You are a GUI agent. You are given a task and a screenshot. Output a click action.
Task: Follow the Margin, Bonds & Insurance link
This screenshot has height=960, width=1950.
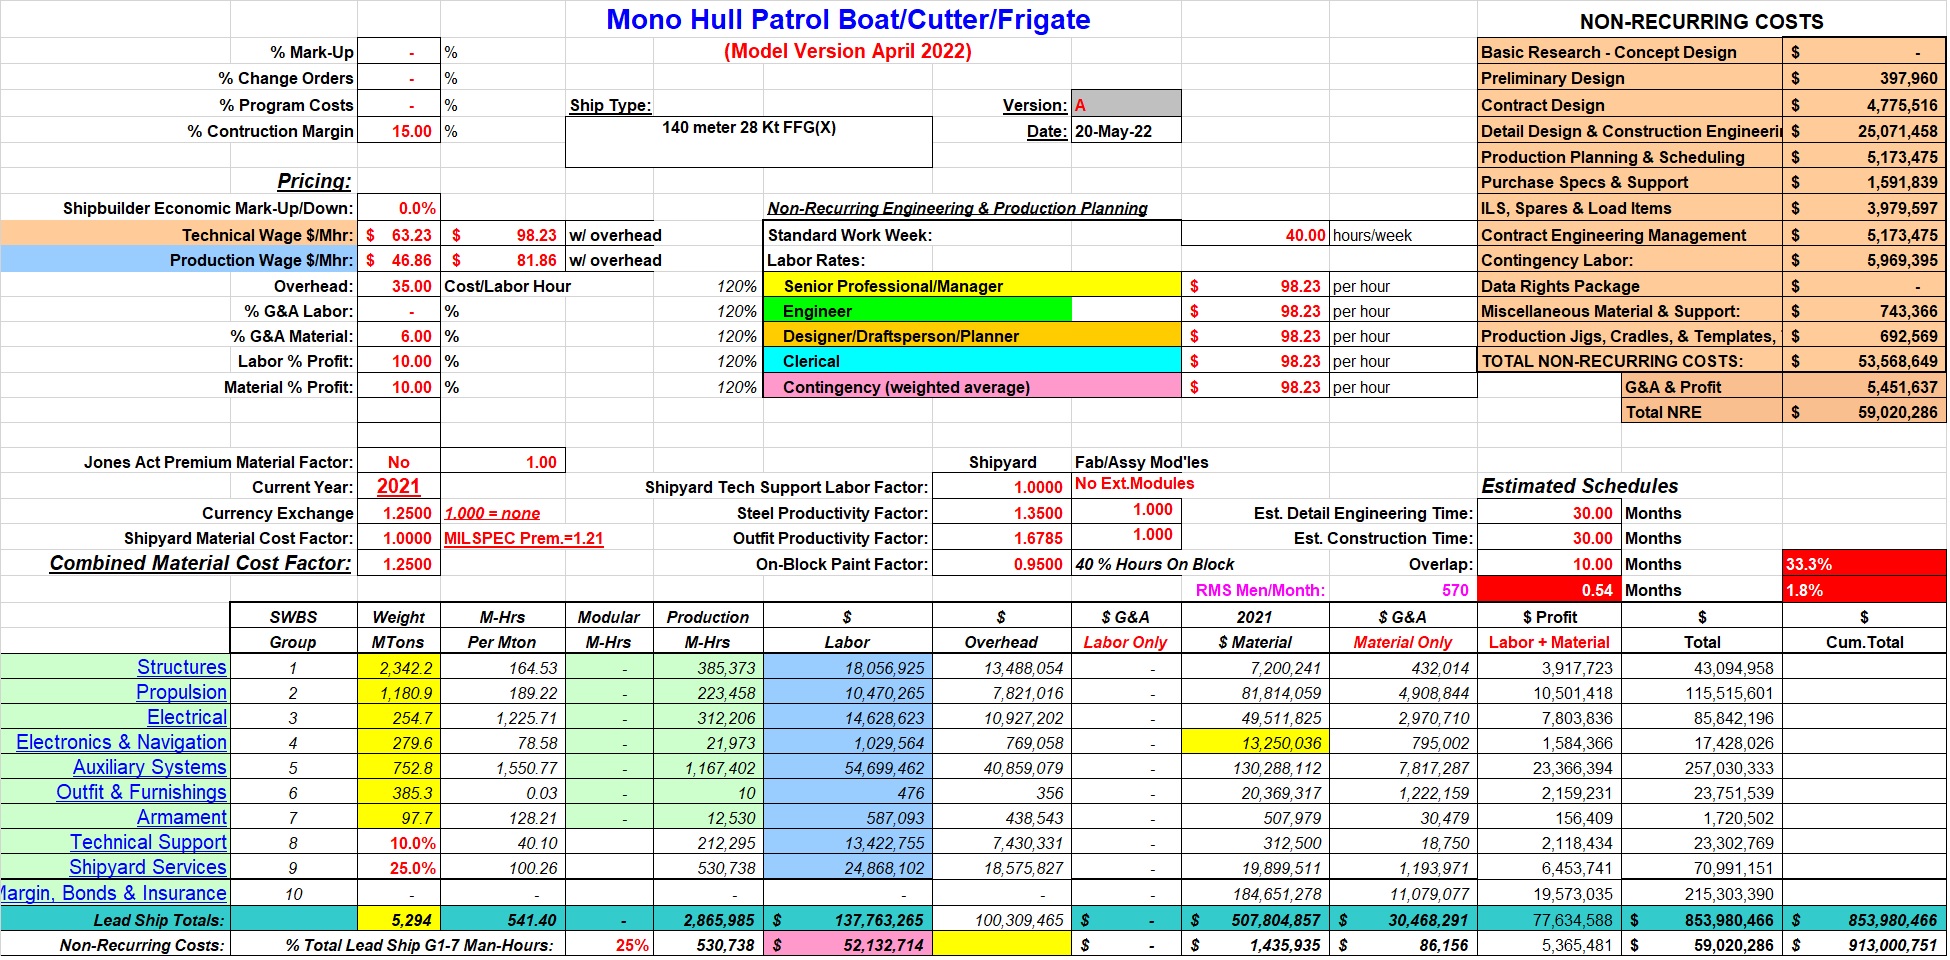click(x=113, y=893)
